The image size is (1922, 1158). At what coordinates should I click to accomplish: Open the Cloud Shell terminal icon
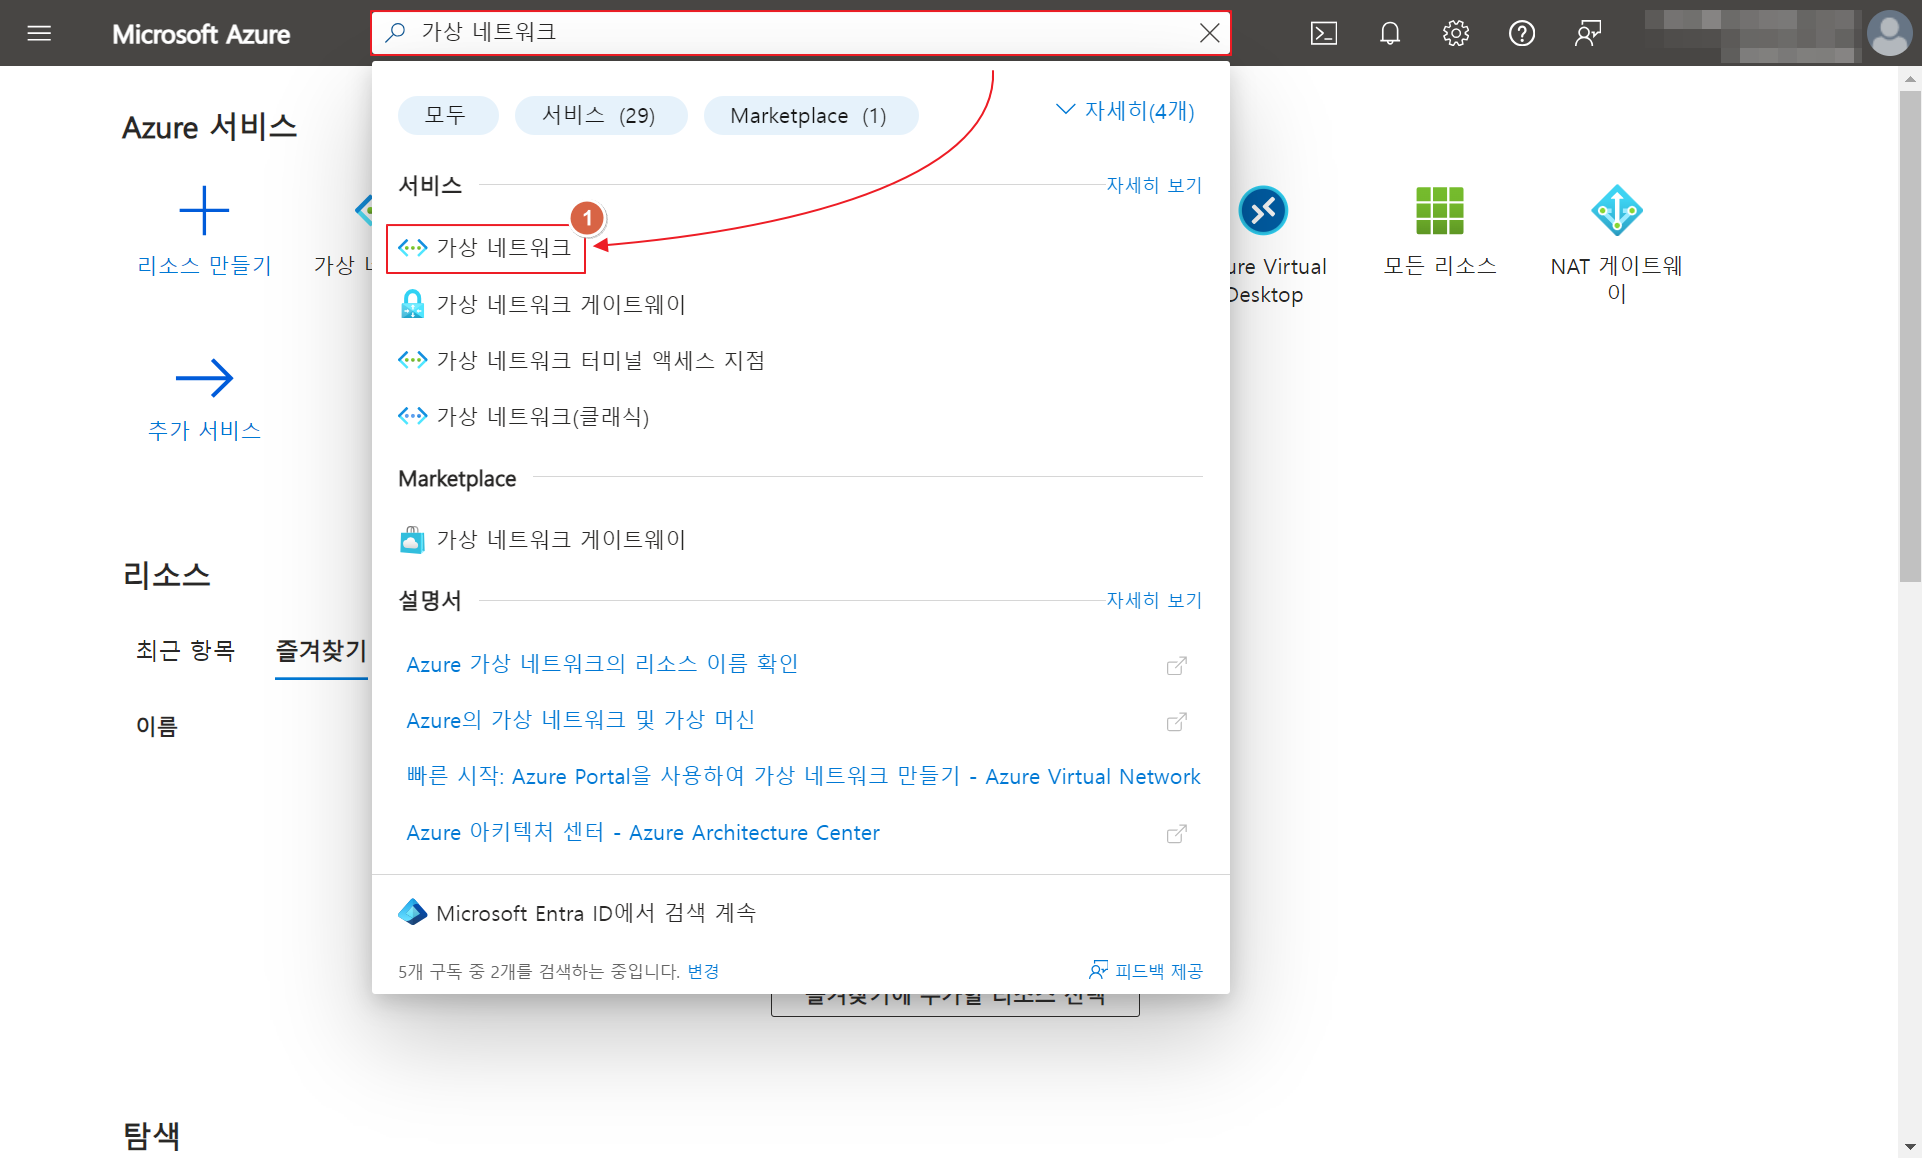1323,33
